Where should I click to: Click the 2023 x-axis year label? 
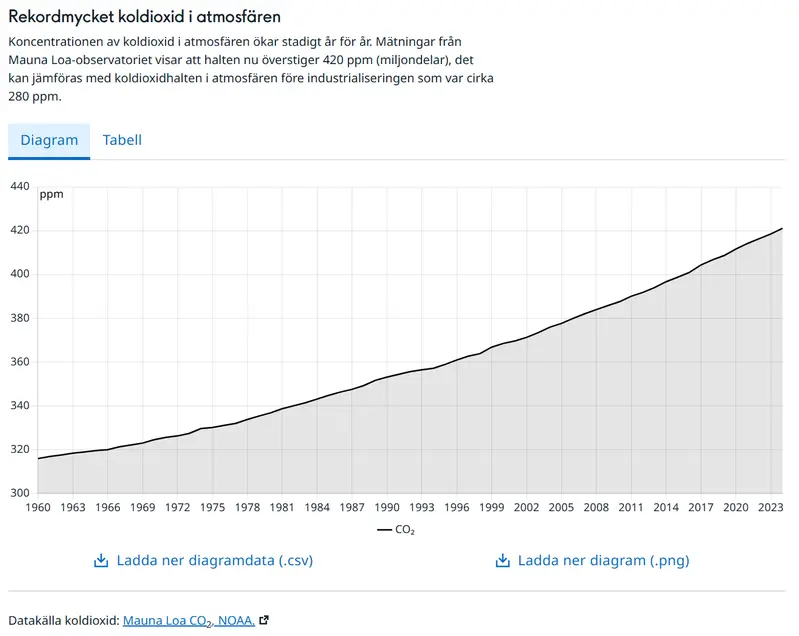(770, 507)
